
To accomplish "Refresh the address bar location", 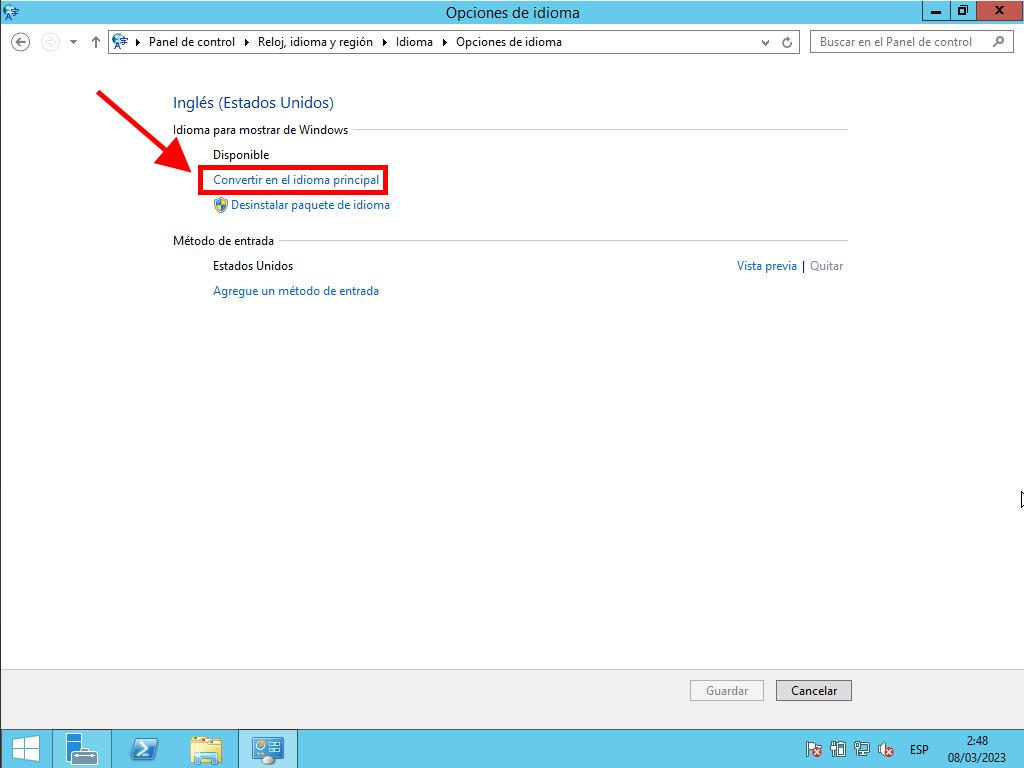I will (x=787, y=42).
